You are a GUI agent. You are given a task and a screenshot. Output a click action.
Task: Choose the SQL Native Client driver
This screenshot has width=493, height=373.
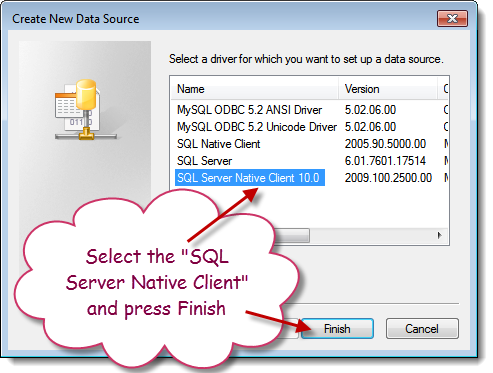pos(218,144)
